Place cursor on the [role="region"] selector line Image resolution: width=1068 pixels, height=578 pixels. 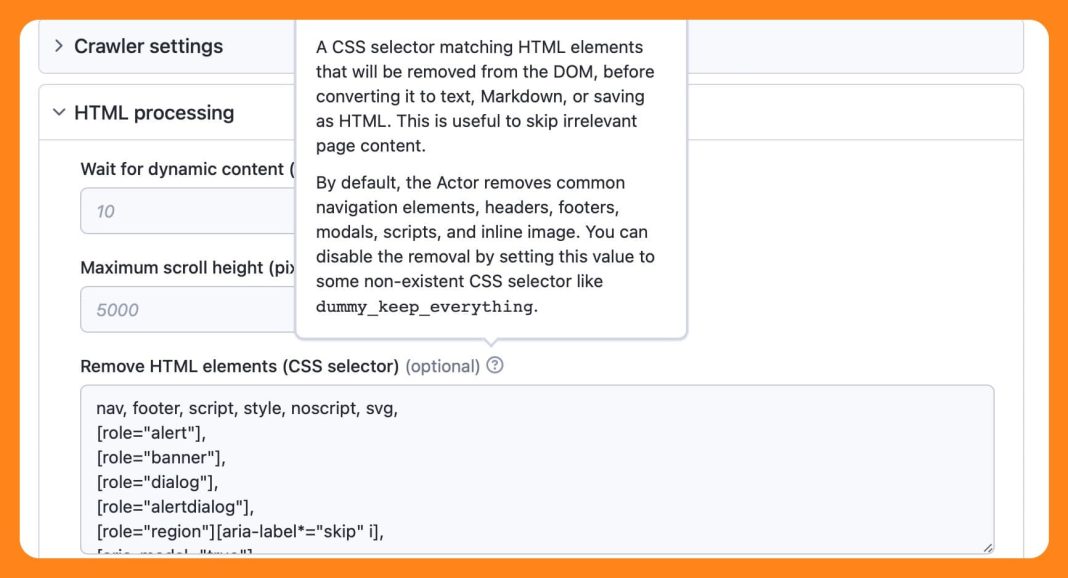(240, 531)
